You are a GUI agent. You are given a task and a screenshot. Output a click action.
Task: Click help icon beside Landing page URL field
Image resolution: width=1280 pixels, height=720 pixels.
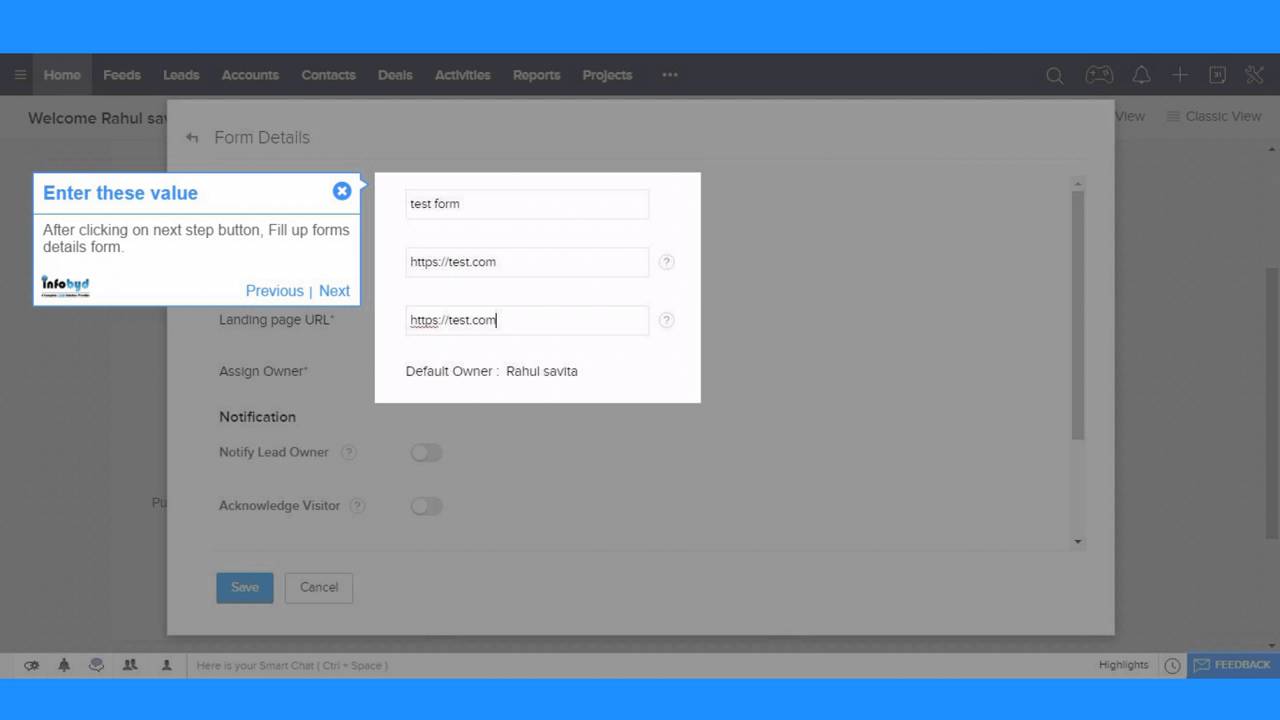667,320
